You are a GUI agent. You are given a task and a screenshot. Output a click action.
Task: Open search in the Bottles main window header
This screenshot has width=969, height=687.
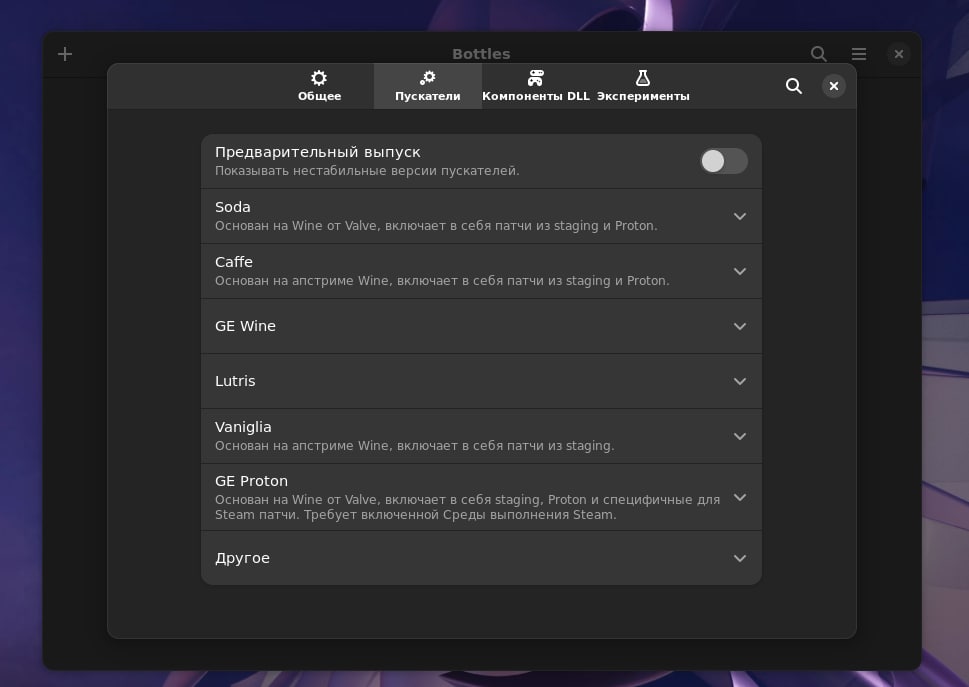click(x=819, y=54)
